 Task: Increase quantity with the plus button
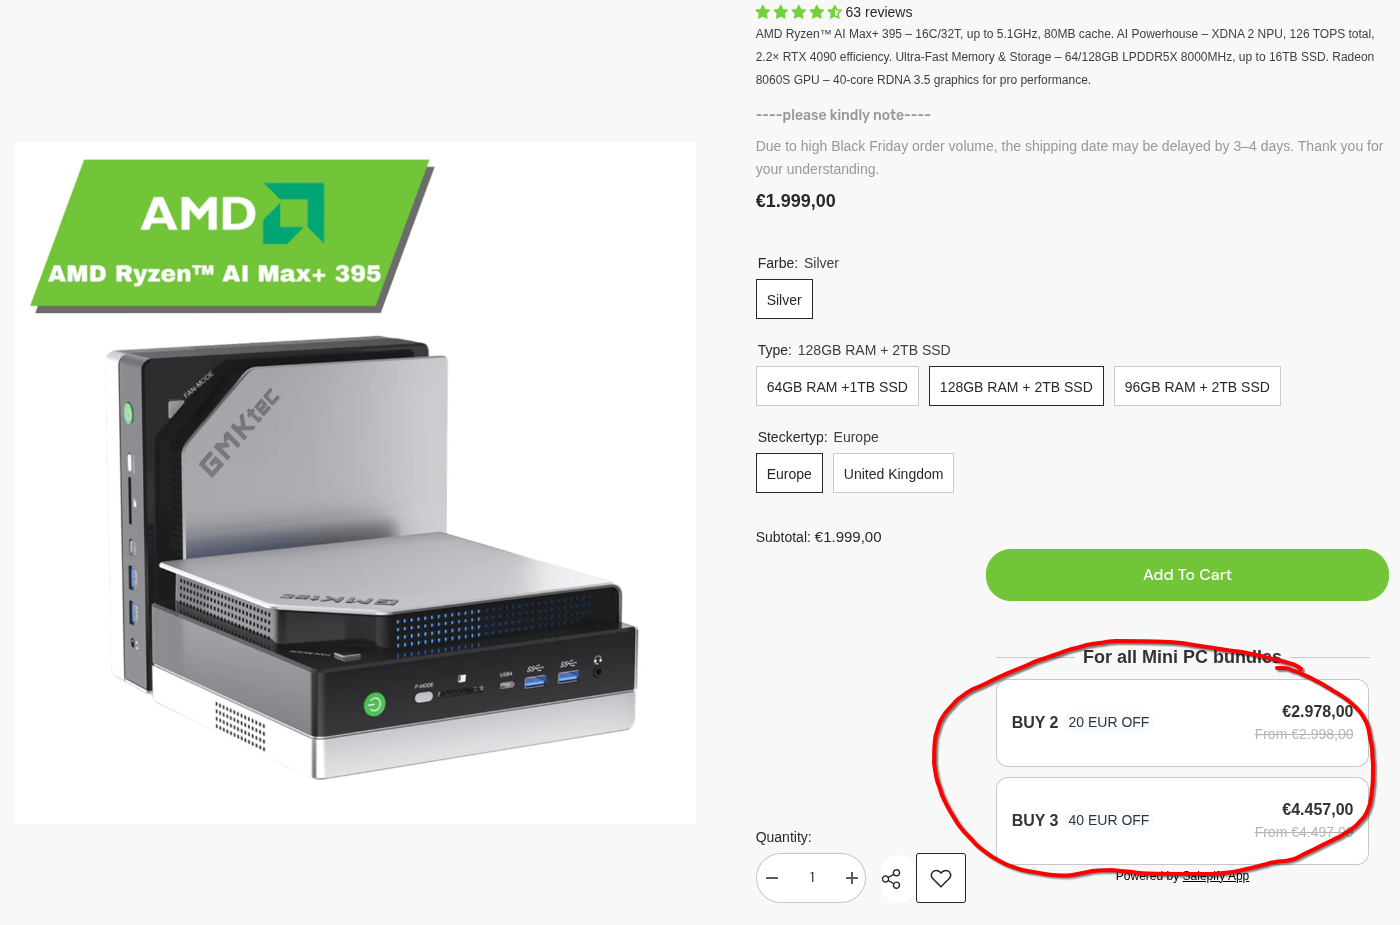tap(851, 878)
